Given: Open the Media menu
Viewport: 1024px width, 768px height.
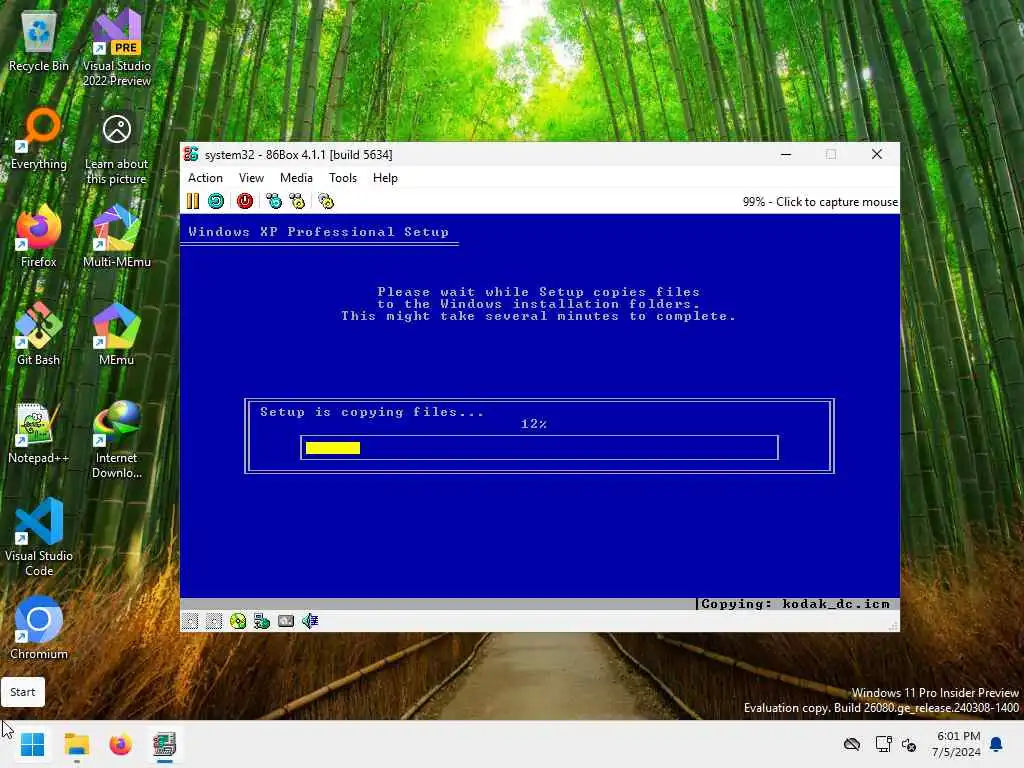Looking at the screenshot, I should 296,178.
